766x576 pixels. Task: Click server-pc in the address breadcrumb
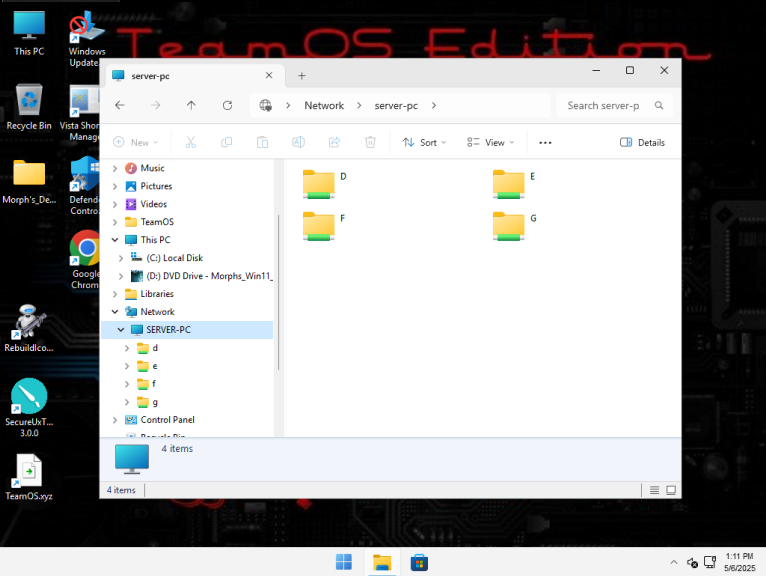(396, 106)
